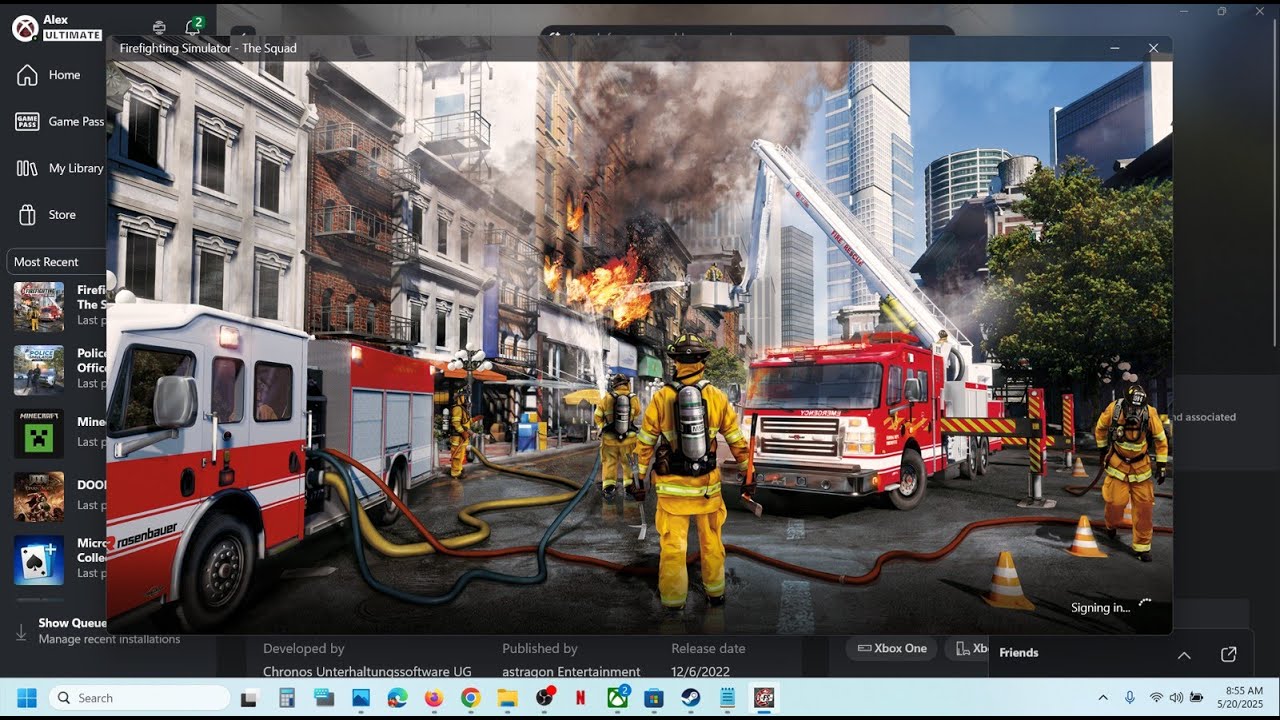
Task: Select Minecraft icon in recent list
Action: click(39, 433)
